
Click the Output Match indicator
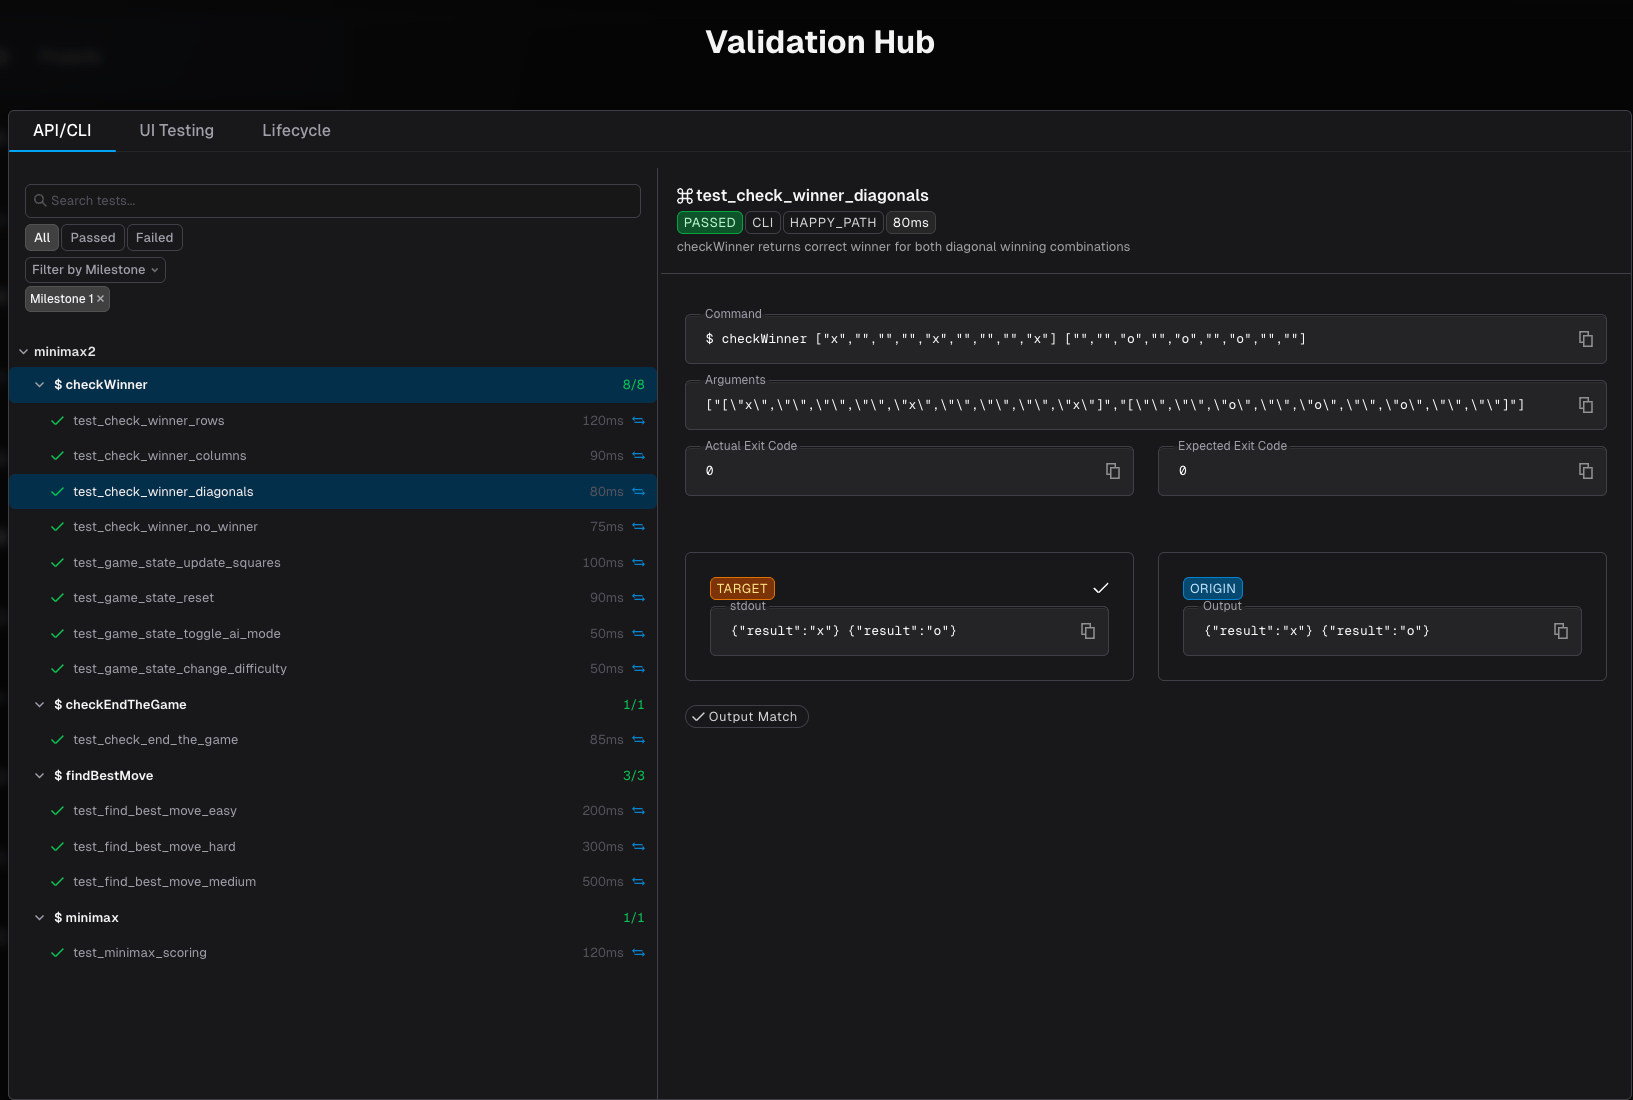pyautogui.click(x=746, y=717)
